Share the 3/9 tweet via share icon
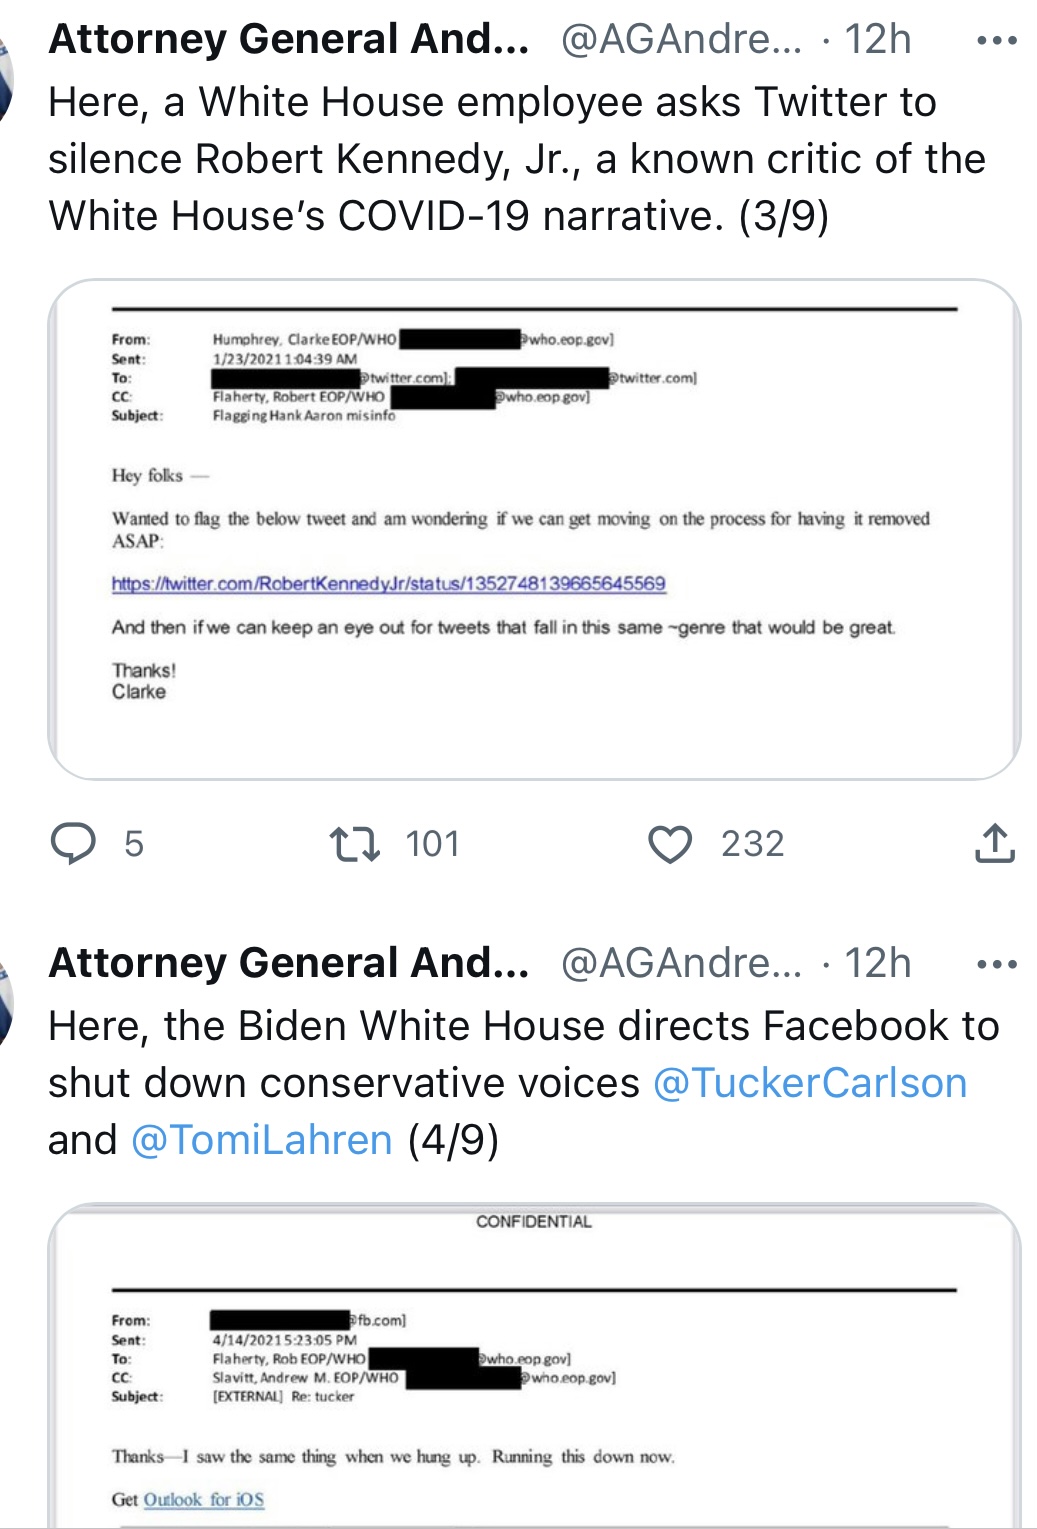 coord(994,843)
